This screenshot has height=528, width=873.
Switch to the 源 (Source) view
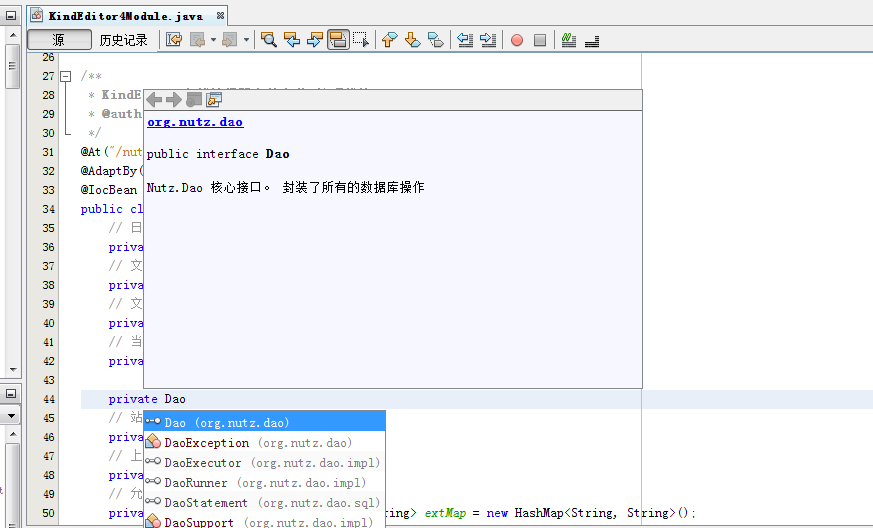[x=60, y=40]
